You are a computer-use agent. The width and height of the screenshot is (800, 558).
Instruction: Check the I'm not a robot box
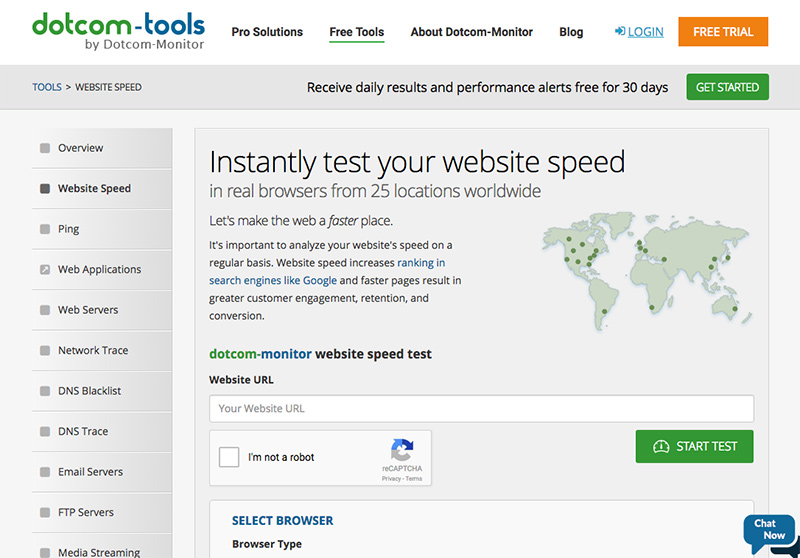(x=229, y=457)
